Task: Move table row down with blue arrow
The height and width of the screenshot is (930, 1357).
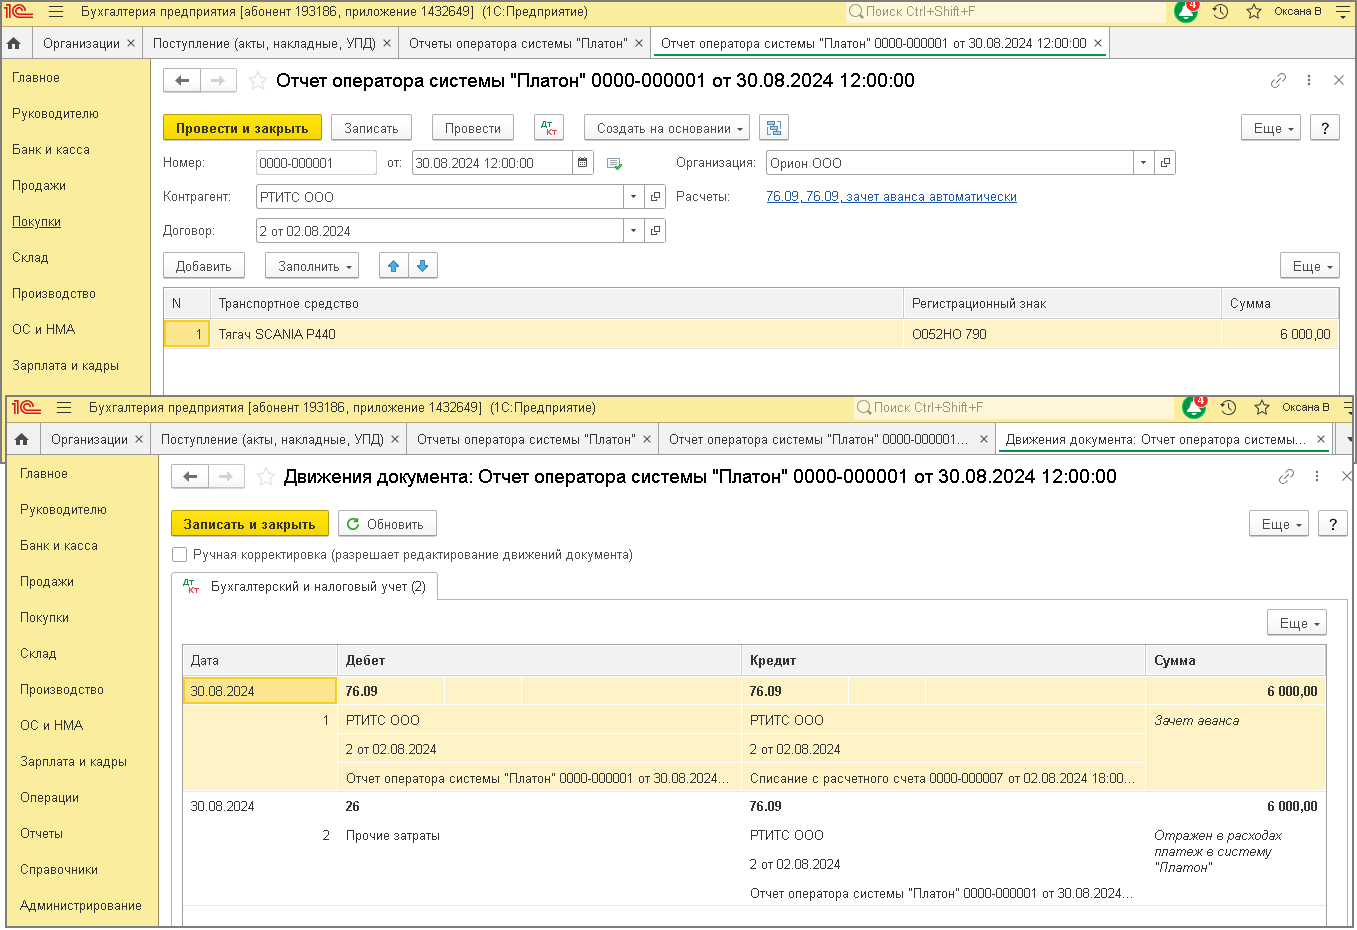Action: coord(423,266)
